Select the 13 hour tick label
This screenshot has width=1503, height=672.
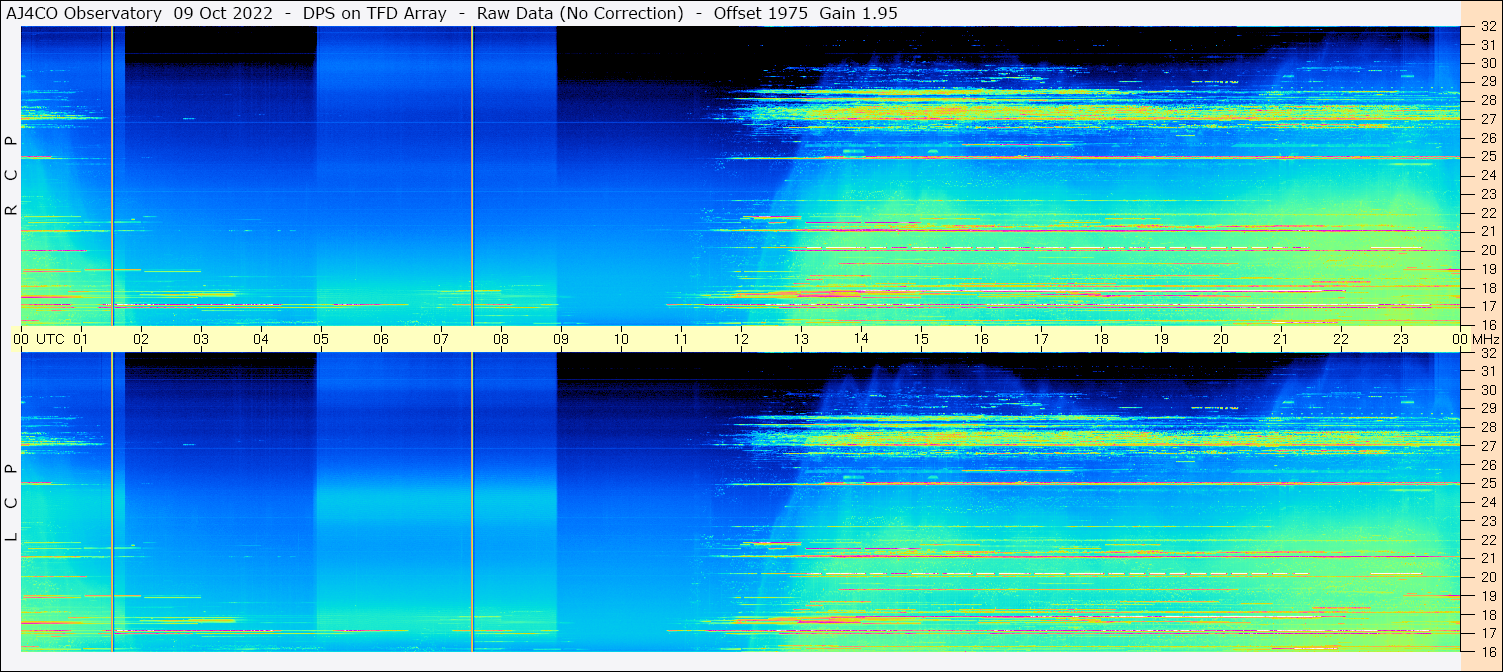801,339
